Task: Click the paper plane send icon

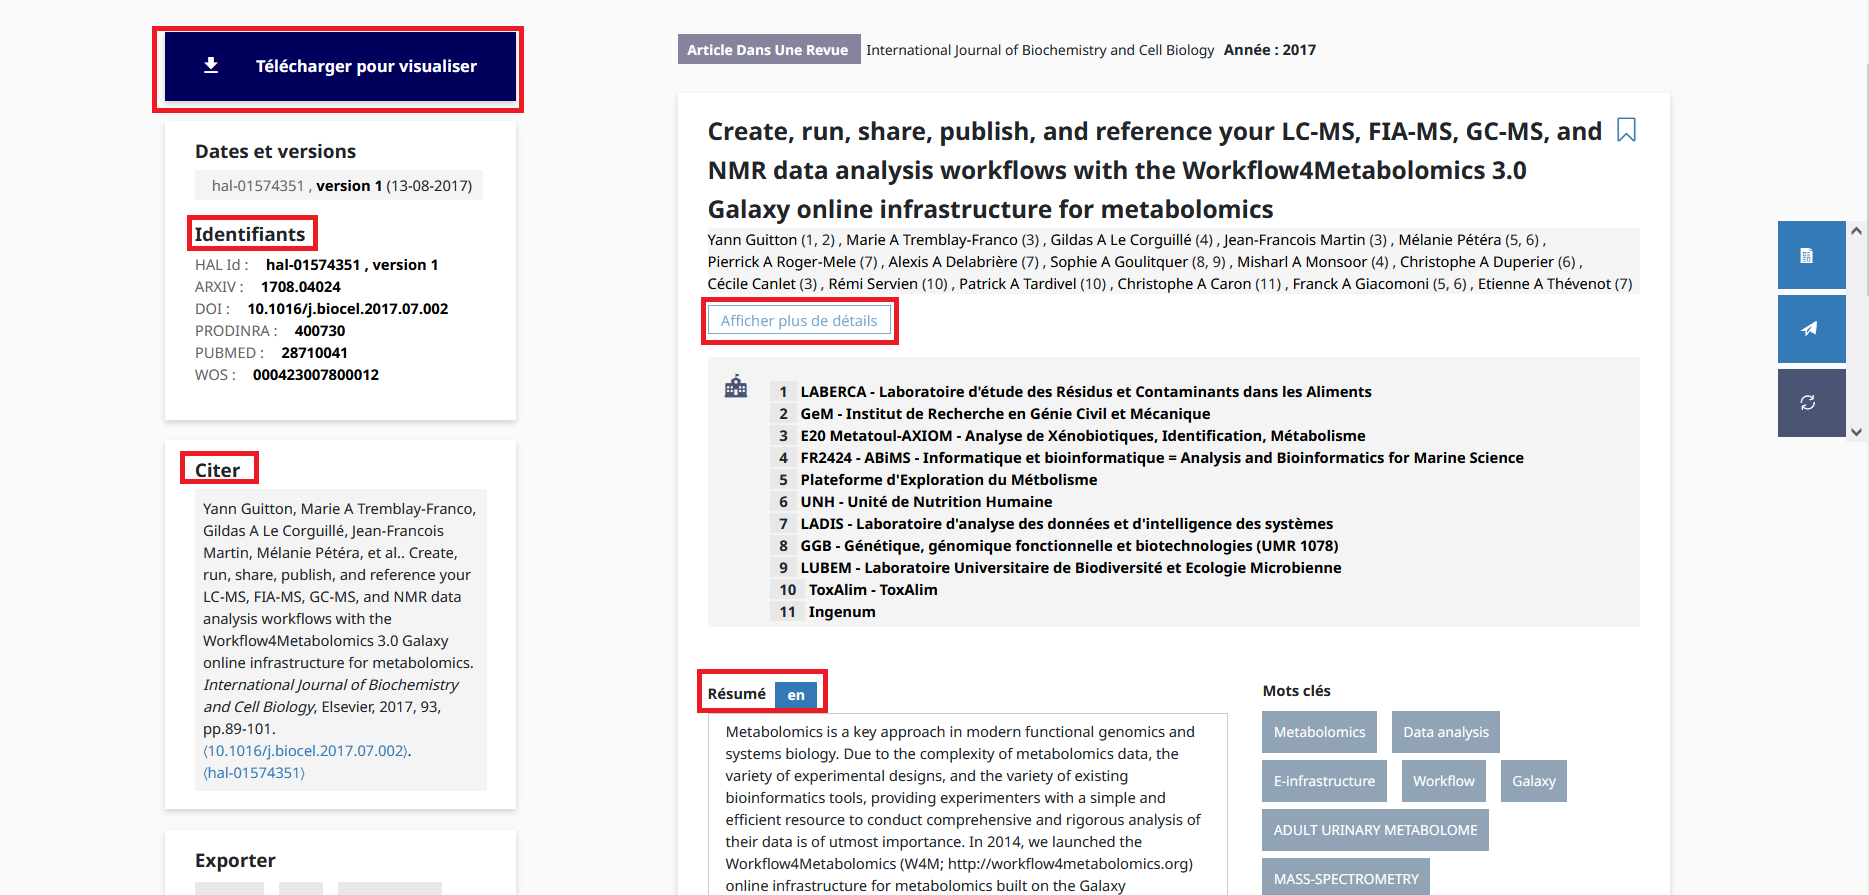Action: click(x=1809, y=329)
